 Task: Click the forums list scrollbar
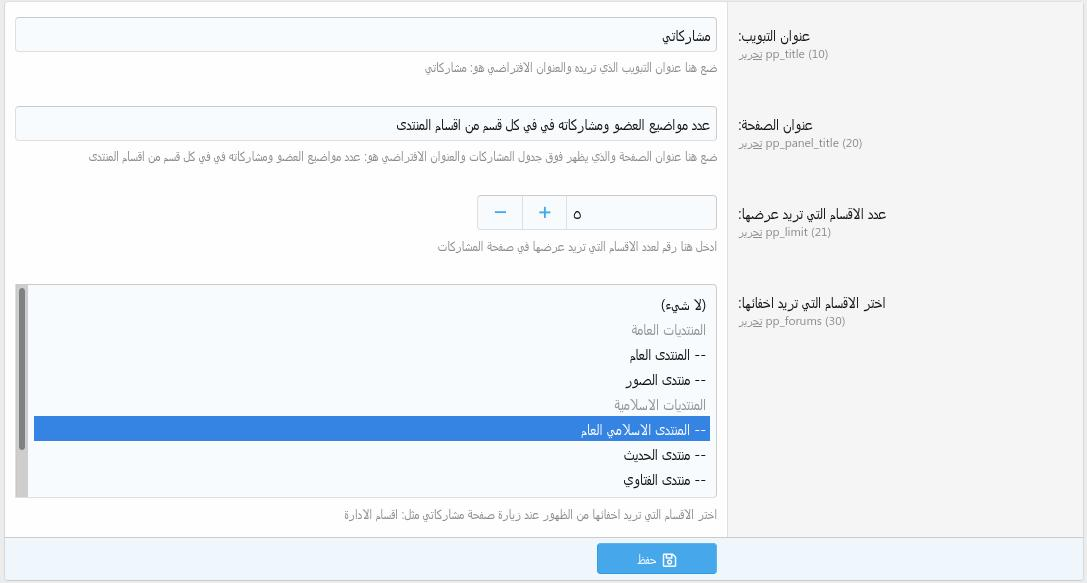(22, 370)
